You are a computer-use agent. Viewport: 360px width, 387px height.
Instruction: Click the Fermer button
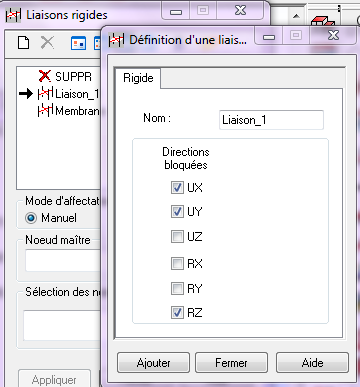click(231, 363)
